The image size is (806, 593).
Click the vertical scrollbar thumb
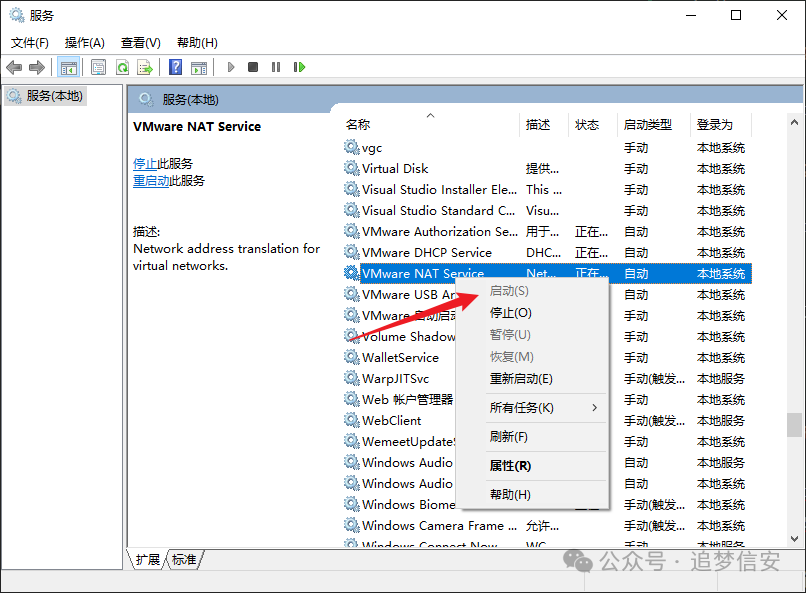(794, 425)
